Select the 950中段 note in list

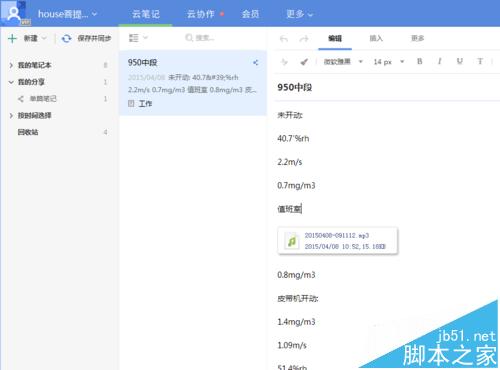[x=193, y=83]
